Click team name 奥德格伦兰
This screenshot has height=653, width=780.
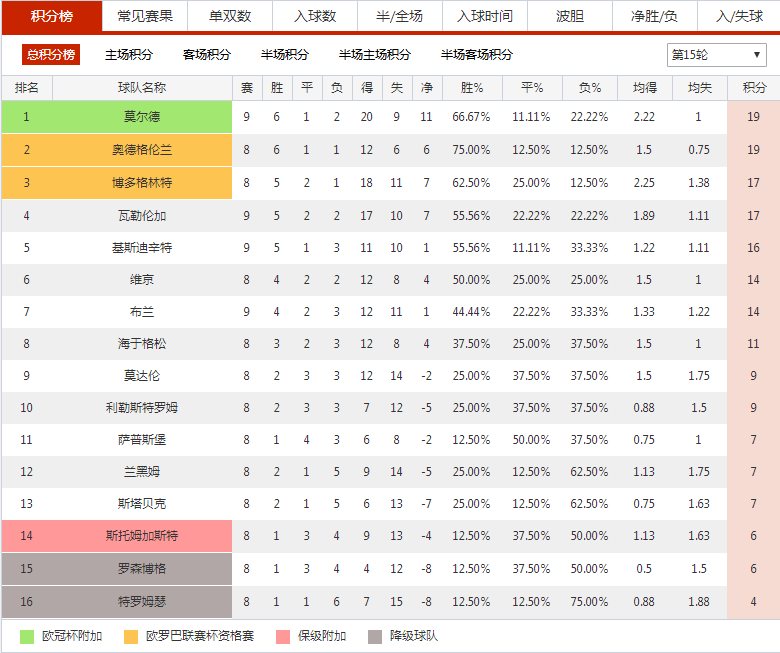click(142, 150)
